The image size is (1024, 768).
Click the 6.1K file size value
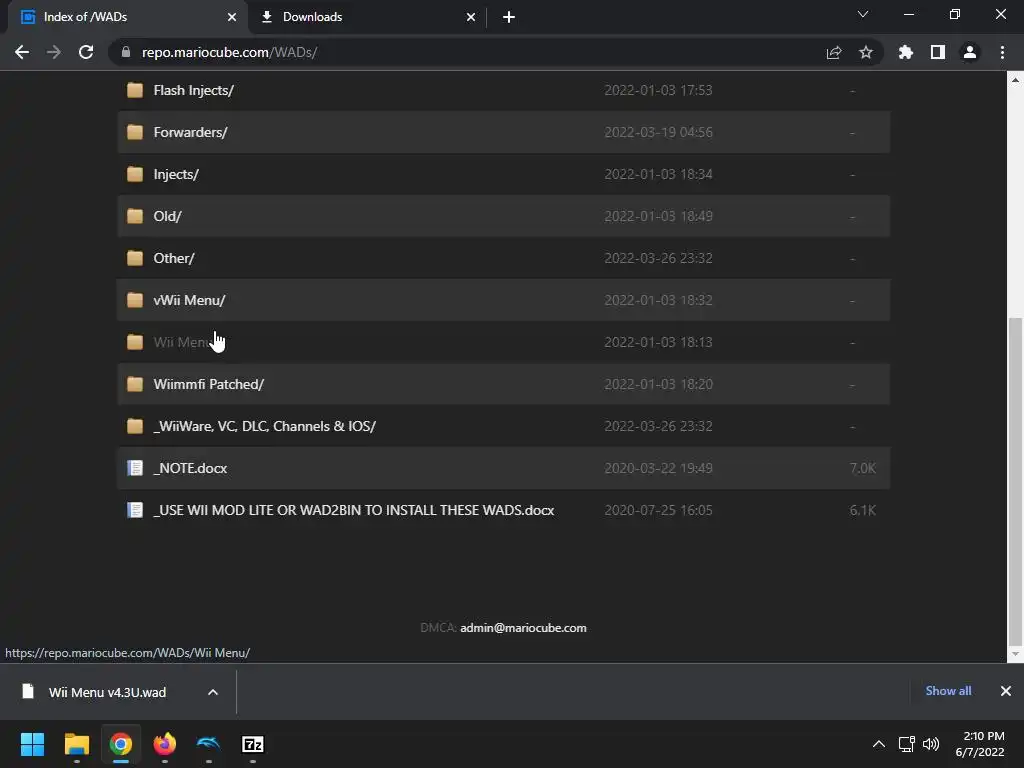(863, 510)
